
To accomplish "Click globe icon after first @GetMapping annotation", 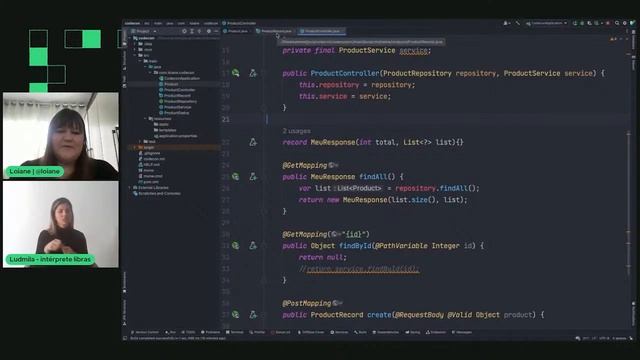I will coord(332,165).
